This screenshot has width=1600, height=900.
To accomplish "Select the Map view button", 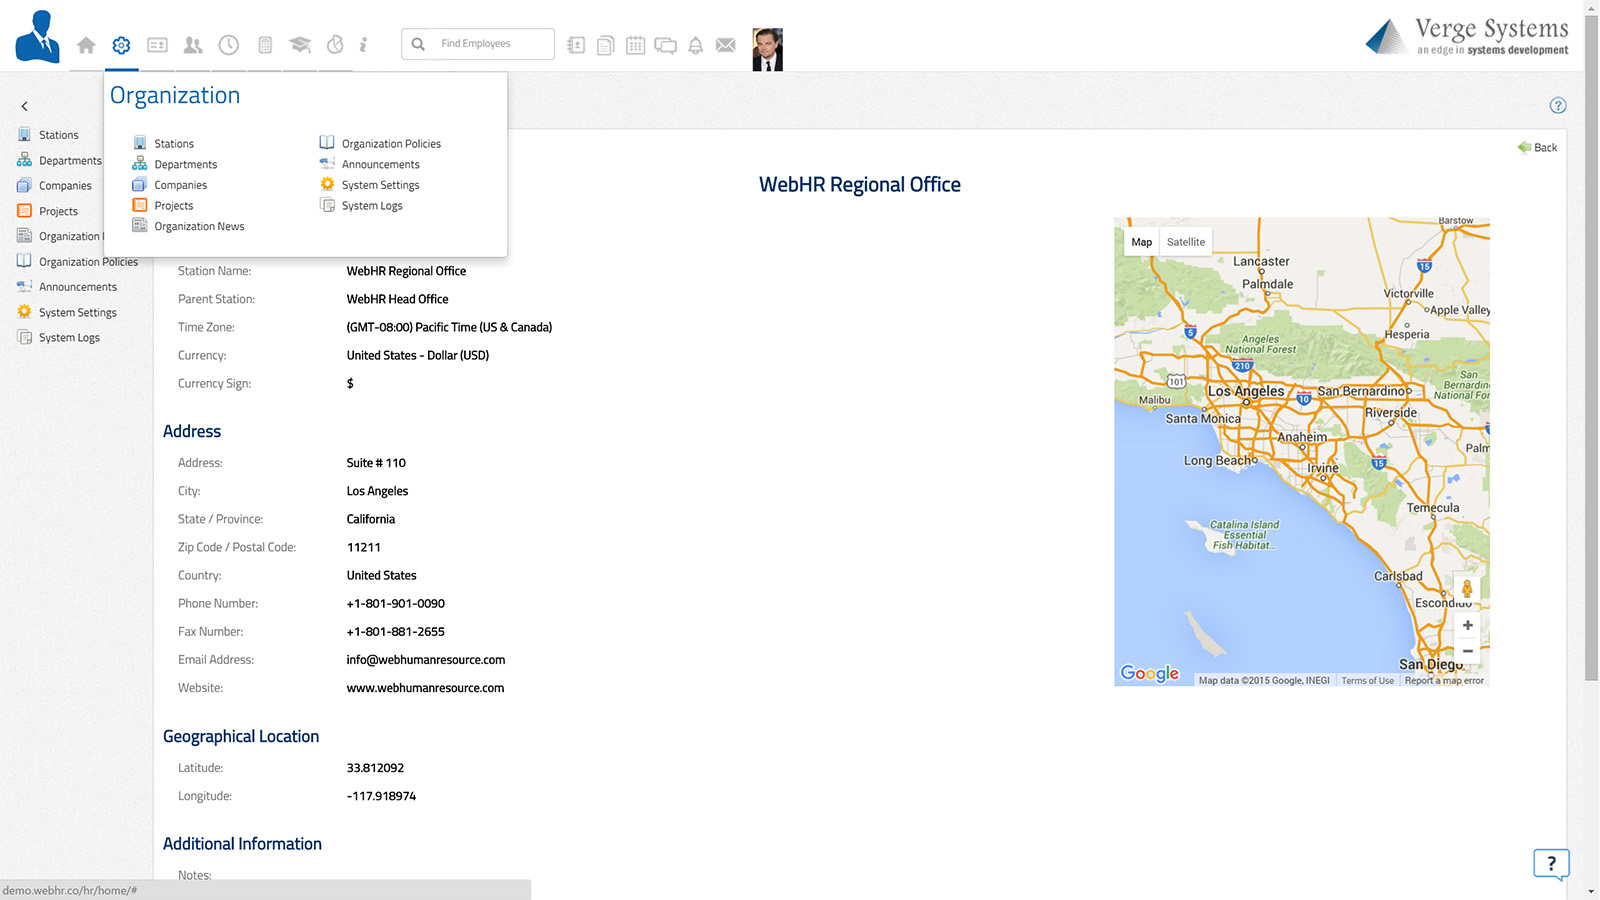I will pyautogui.click(x=1141, y=242).
